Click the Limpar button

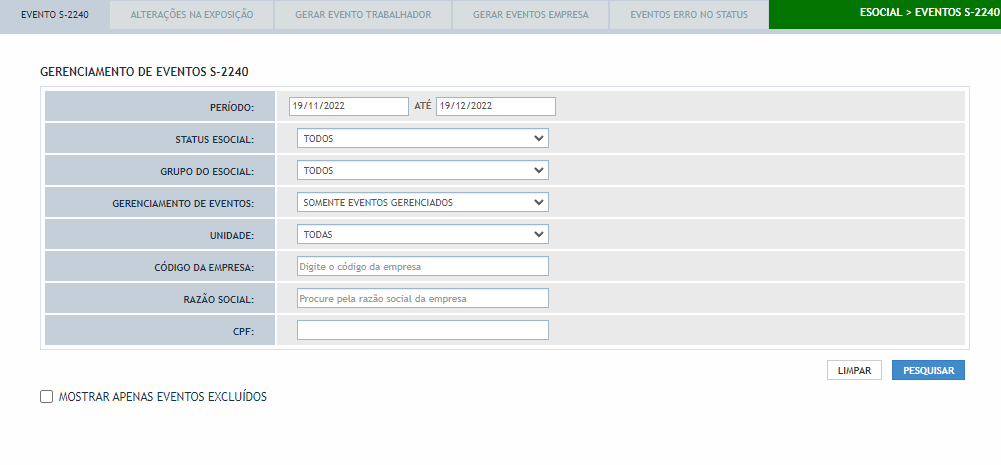[x=854, y=370]
